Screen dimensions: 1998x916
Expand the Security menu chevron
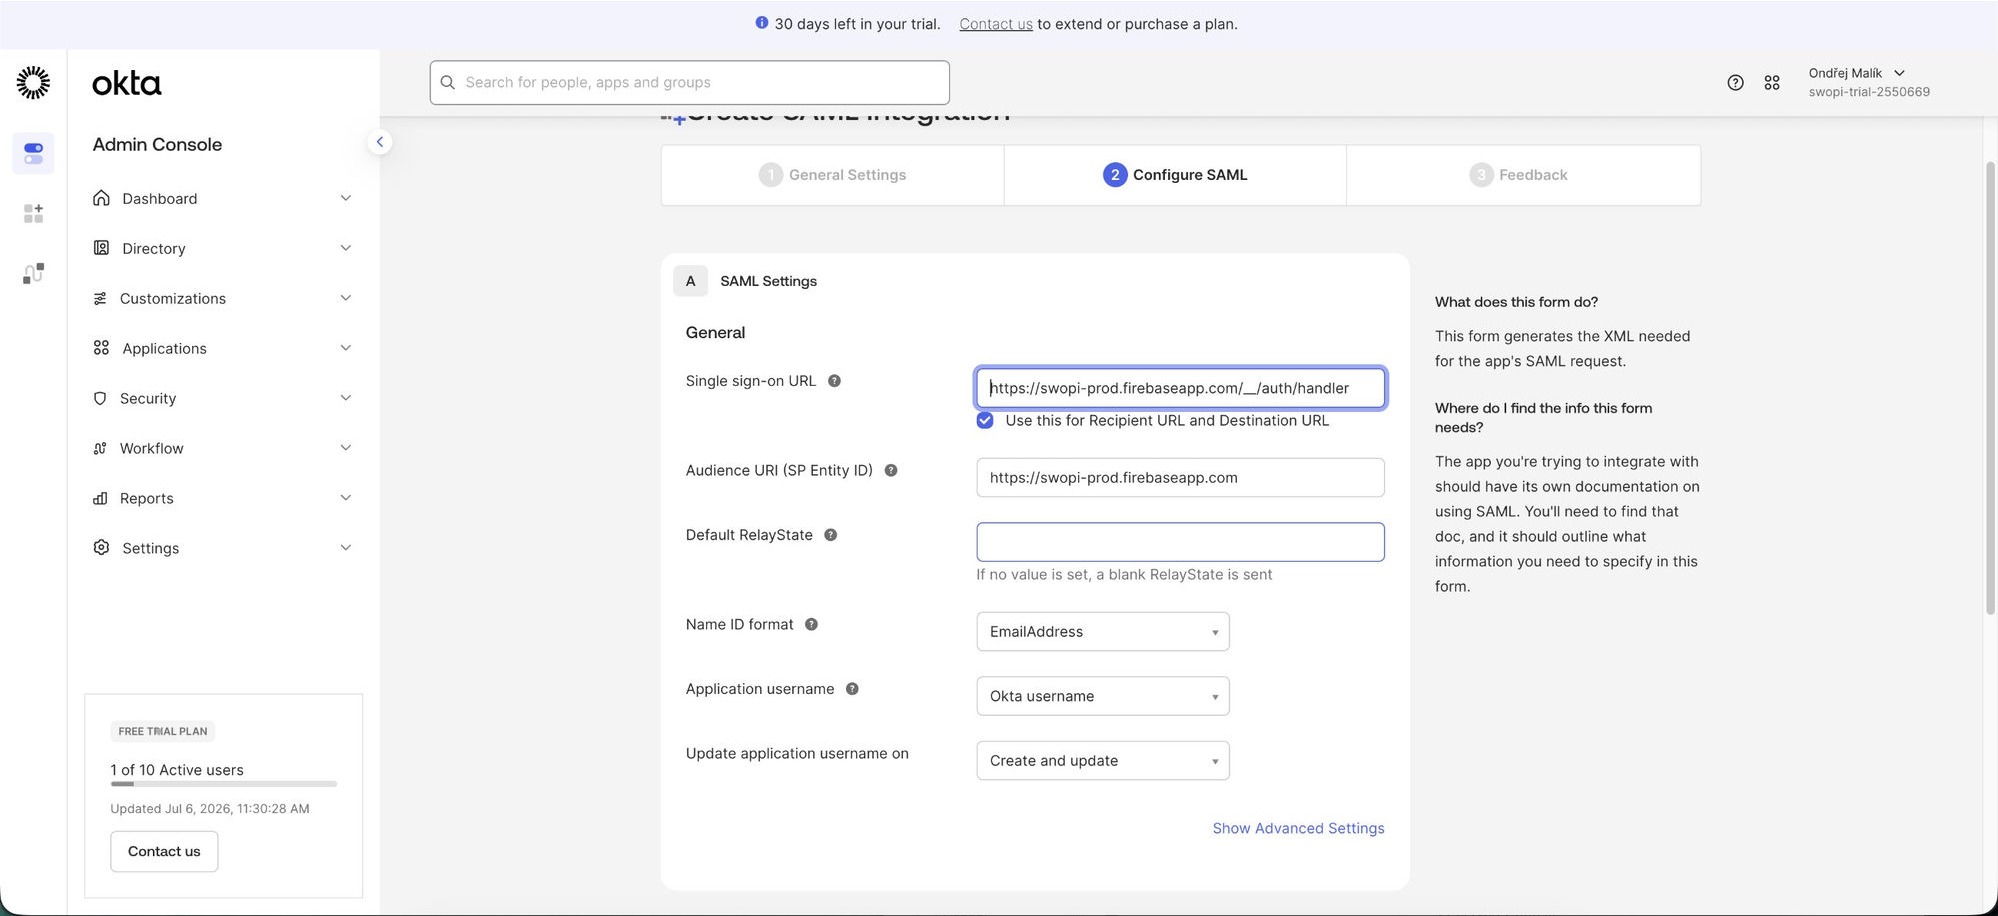346,398
